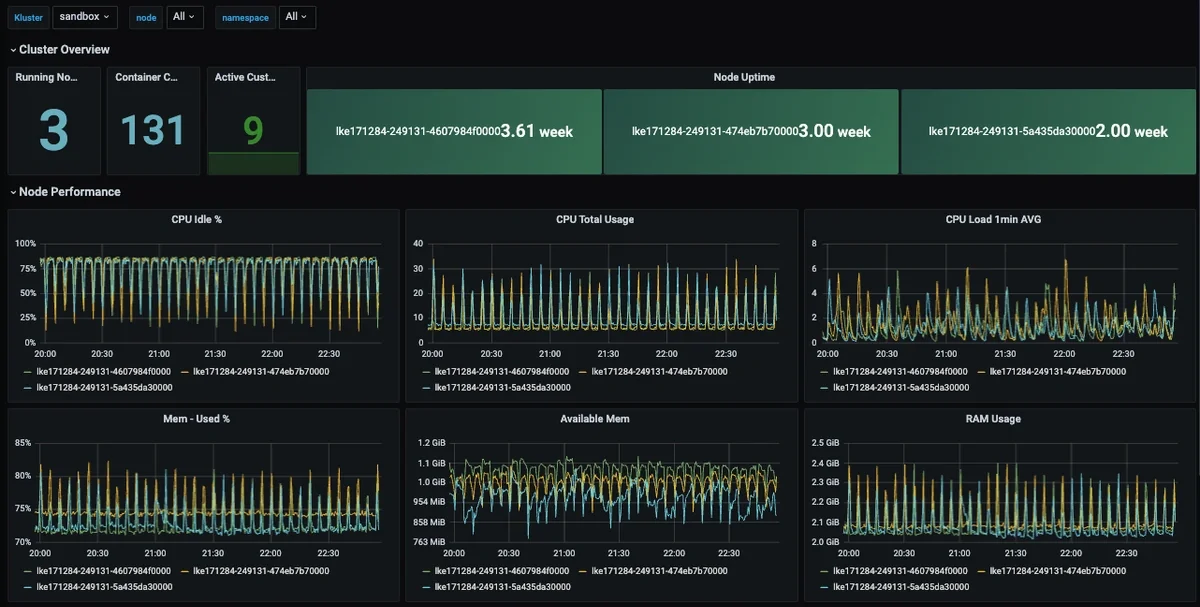Open the Kluster sandbox dropdown
This screenshot has width=1200, height=607.
coord(84,17)
